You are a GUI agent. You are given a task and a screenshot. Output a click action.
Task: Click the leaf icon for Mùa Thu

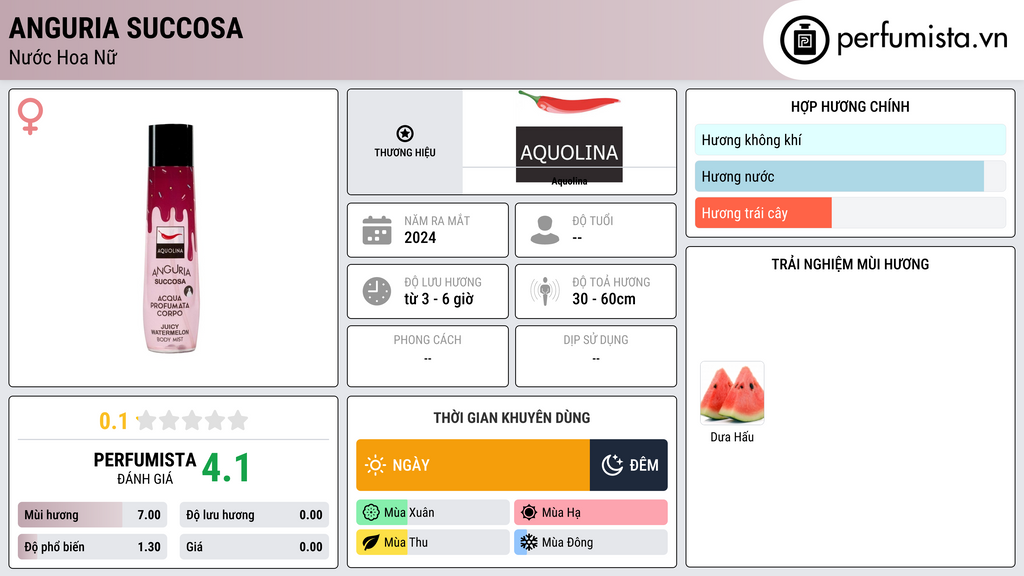tap(369, 542)
